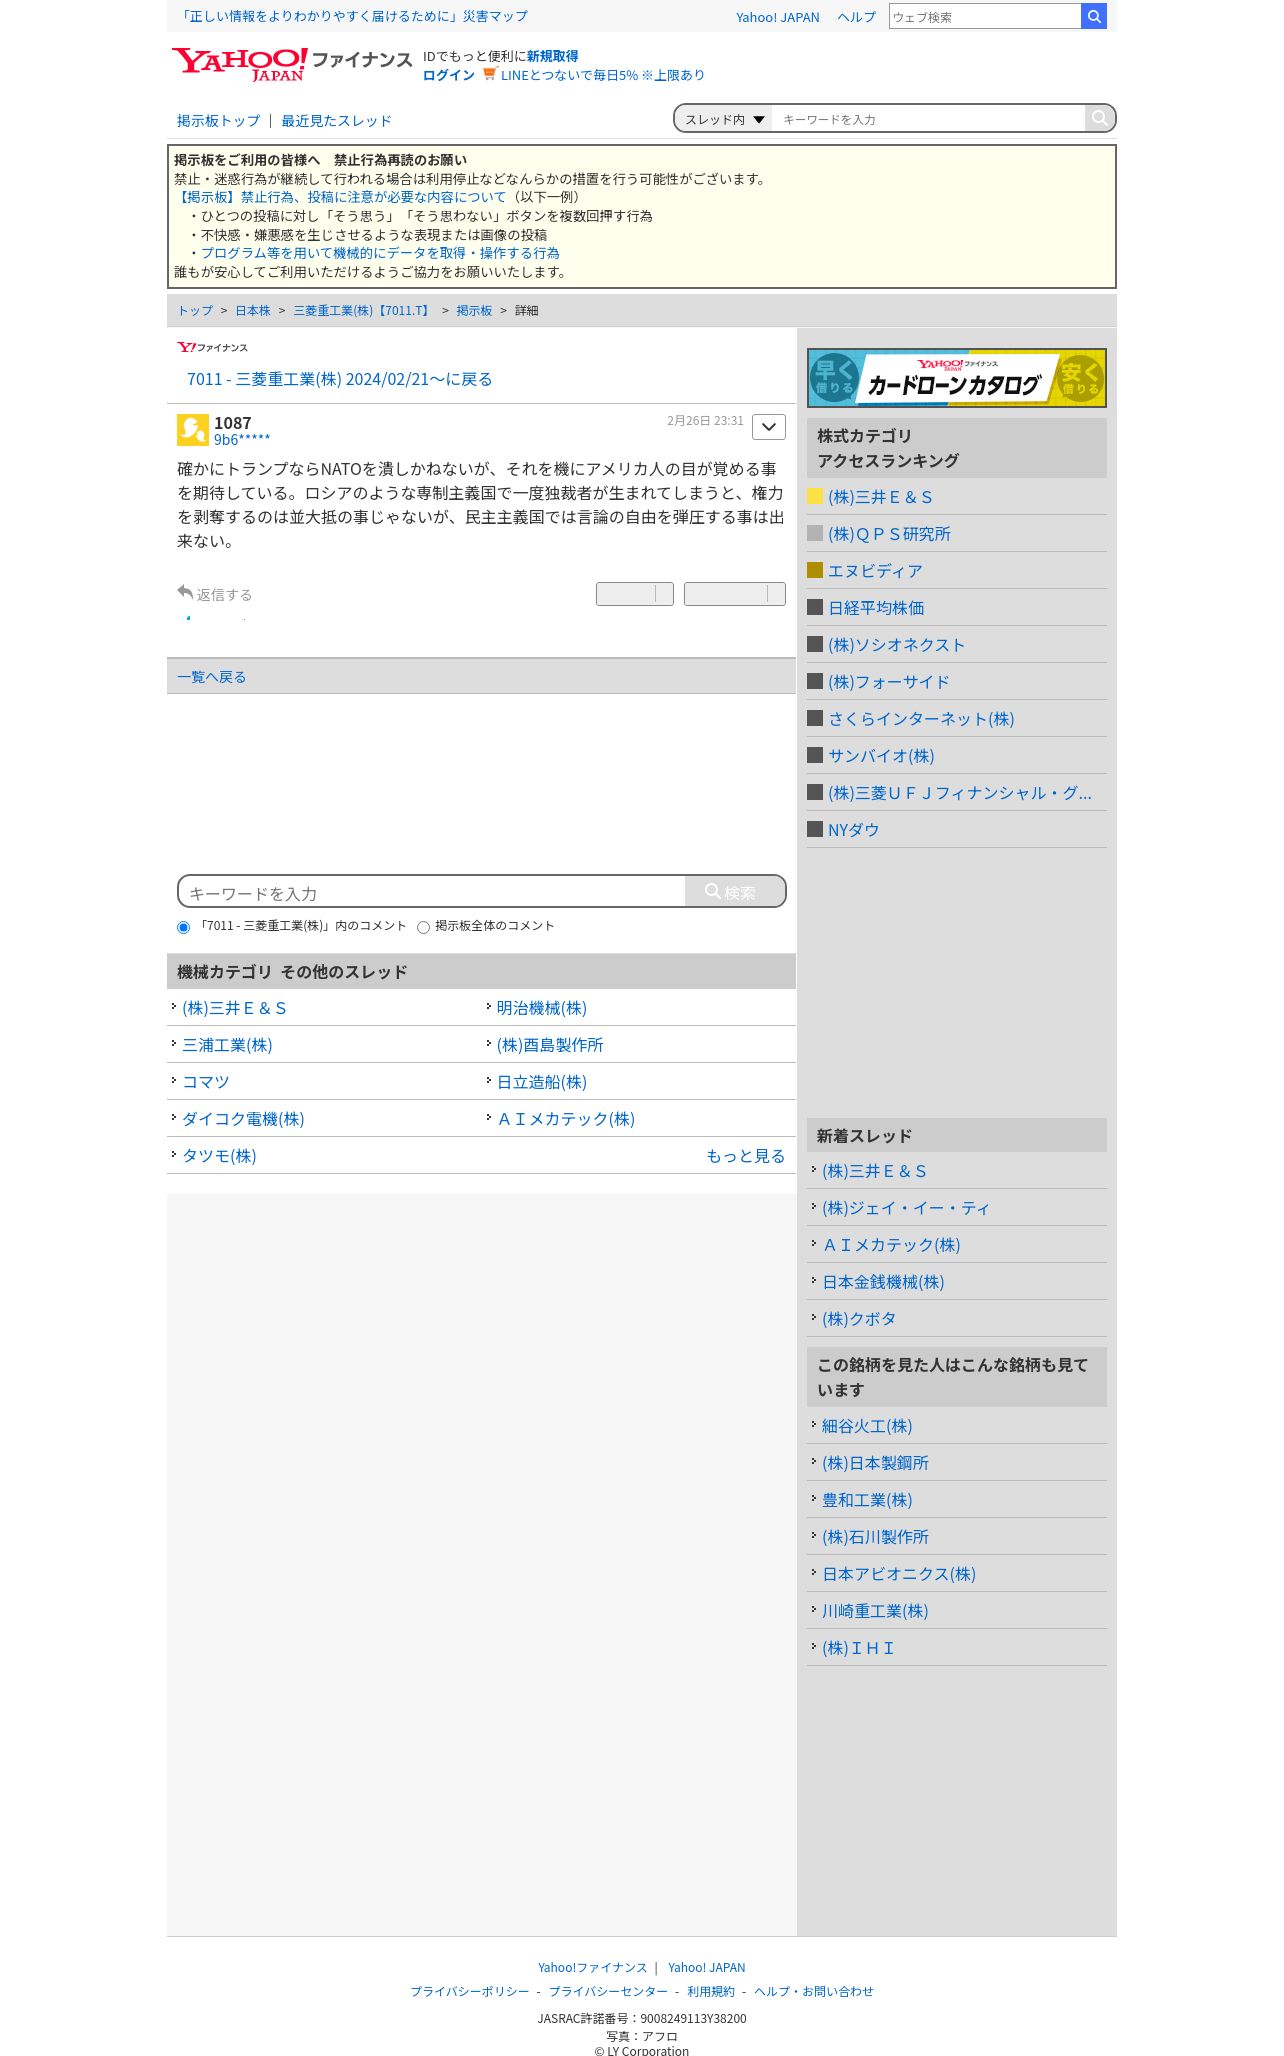Click the Yahoo! JAPAN Finance logo
1284x2056 pixels.
pyautogui.click(x=291, y=64)
